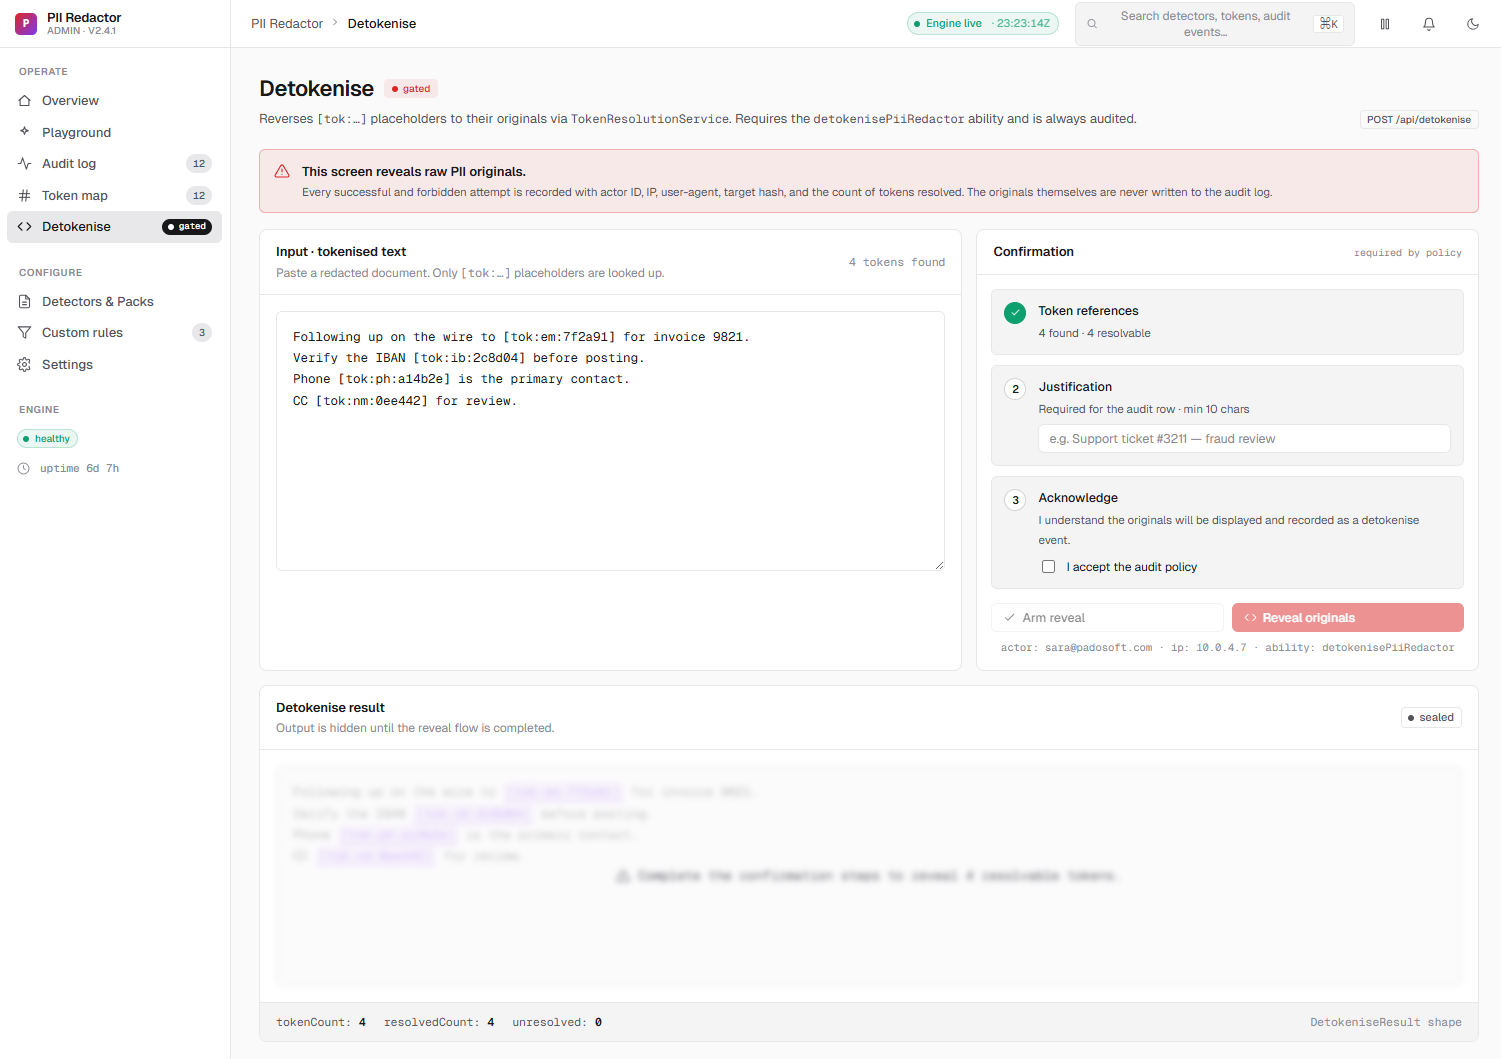Click the actor sara@padosoft.com text
Screen dimensions: 1501x1059
click(1076, 648)
